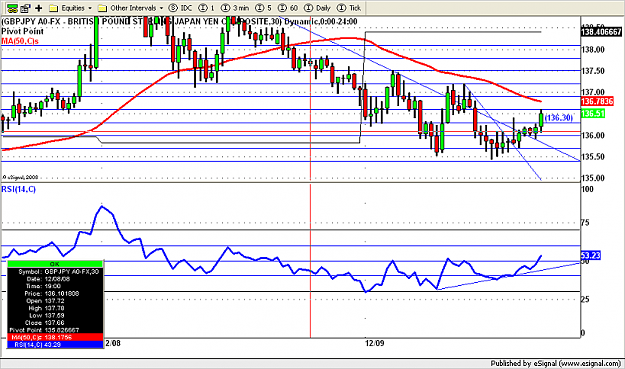Switch to the 60 minute interval
This screenshot has height=369, width=625.
click(288, 8)
